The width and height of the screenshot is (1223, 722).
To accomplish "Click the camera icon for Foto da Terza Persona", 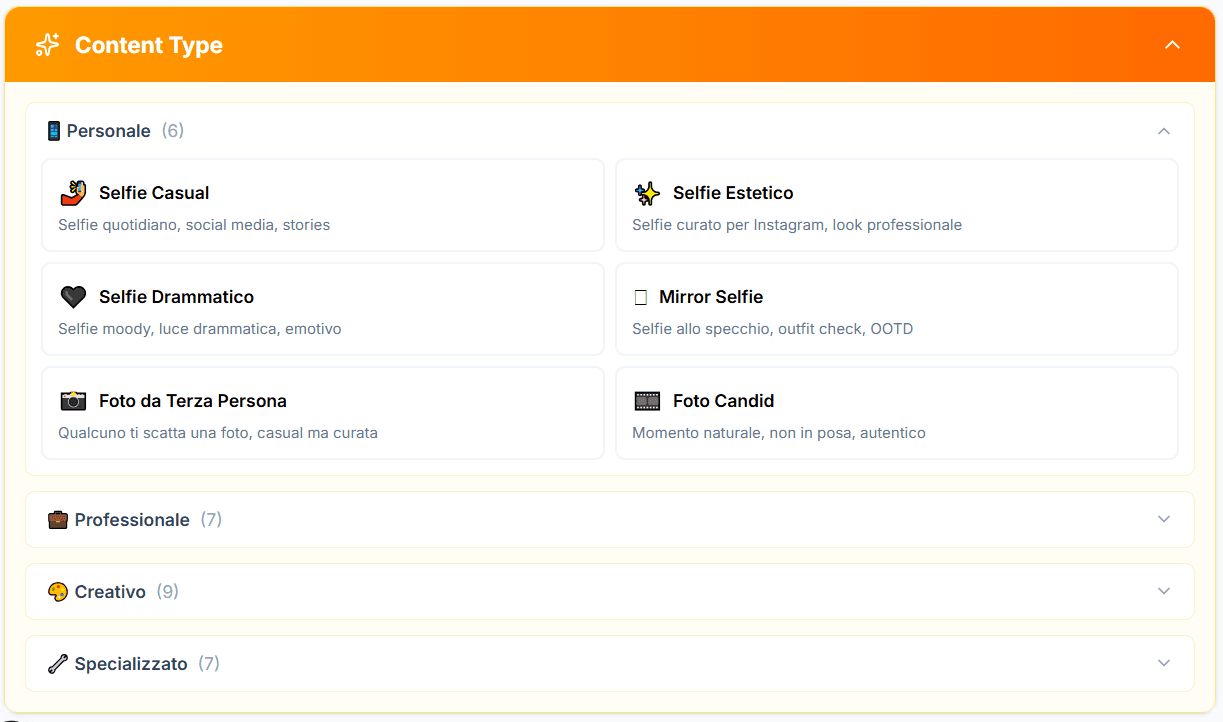I will click(73, 401).
